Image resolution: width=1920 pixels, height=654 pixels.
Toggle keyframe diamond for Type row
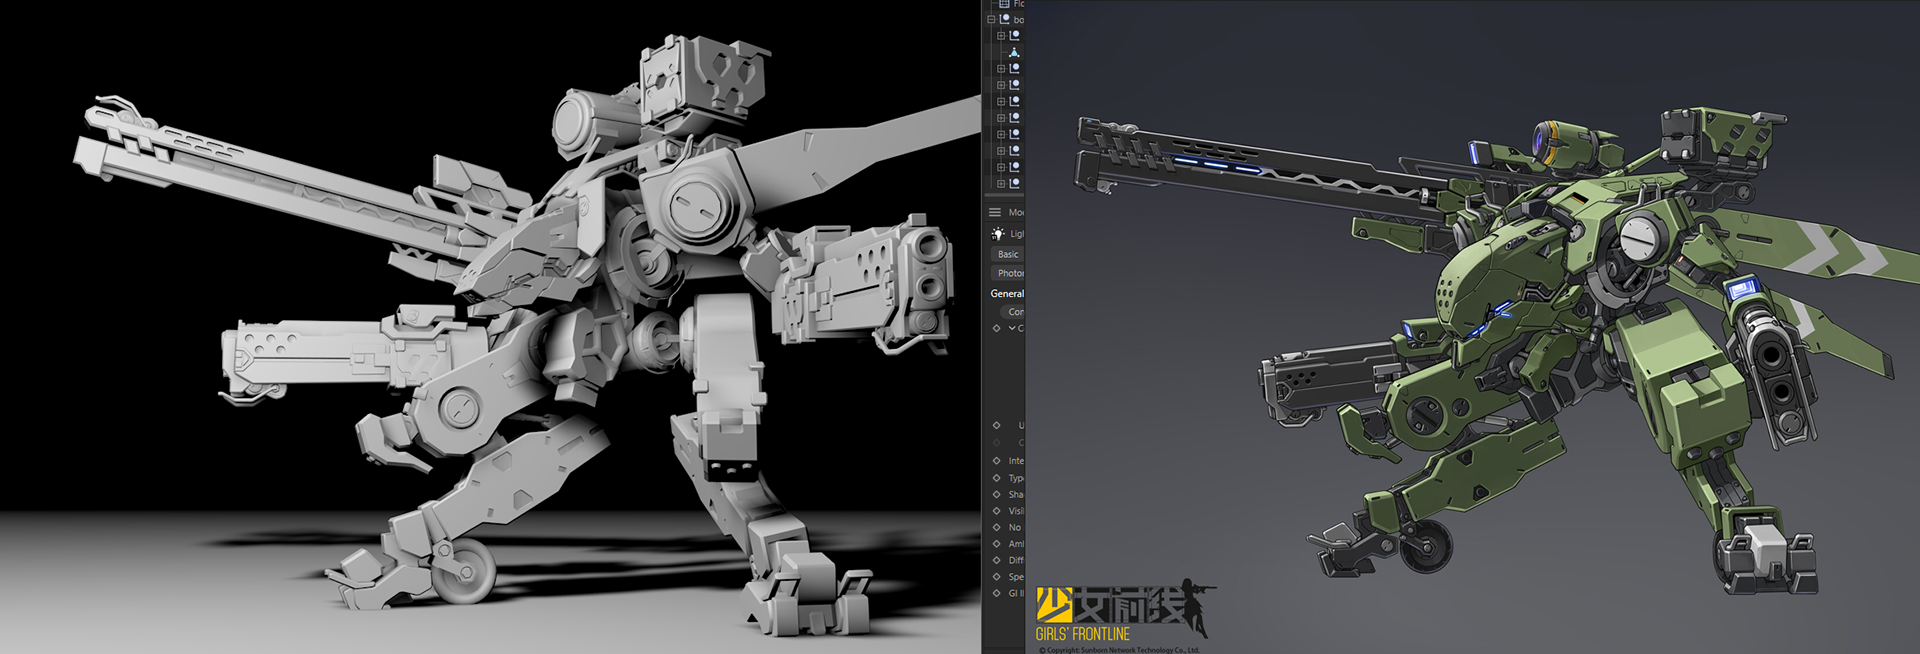coord(996,478)
